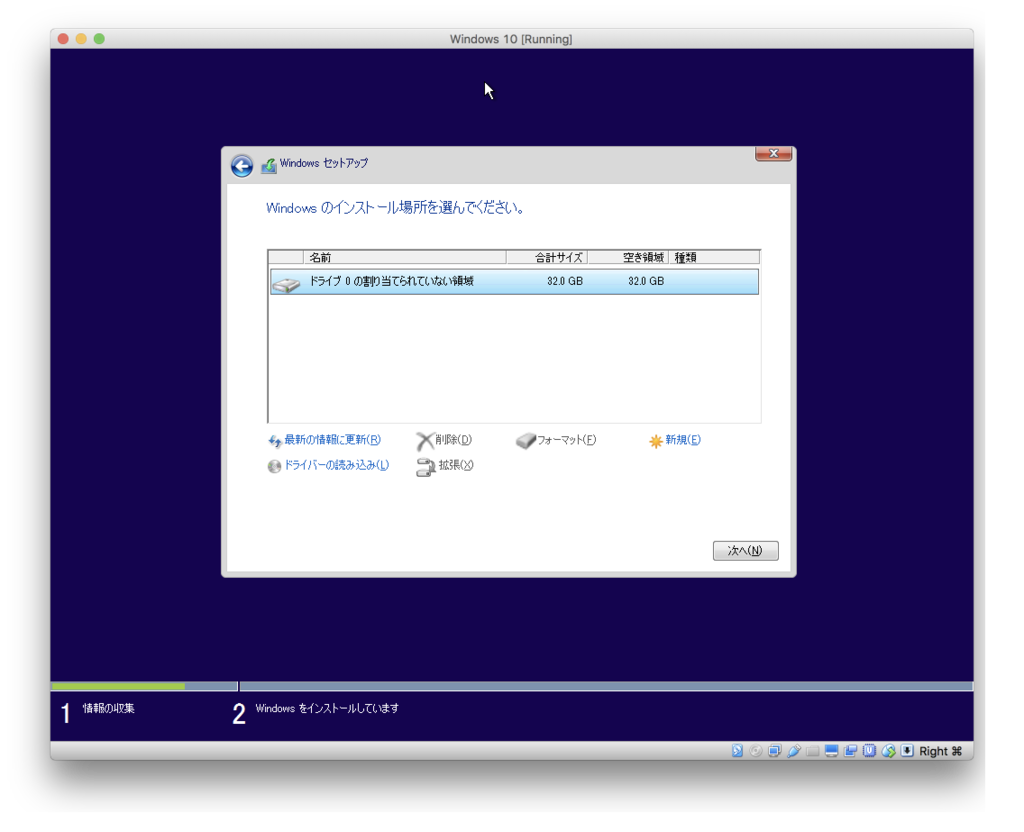This screenshot has width=1024, height=832.
Task: Click VirtualBox display status icon
Action: coord(831,751)
